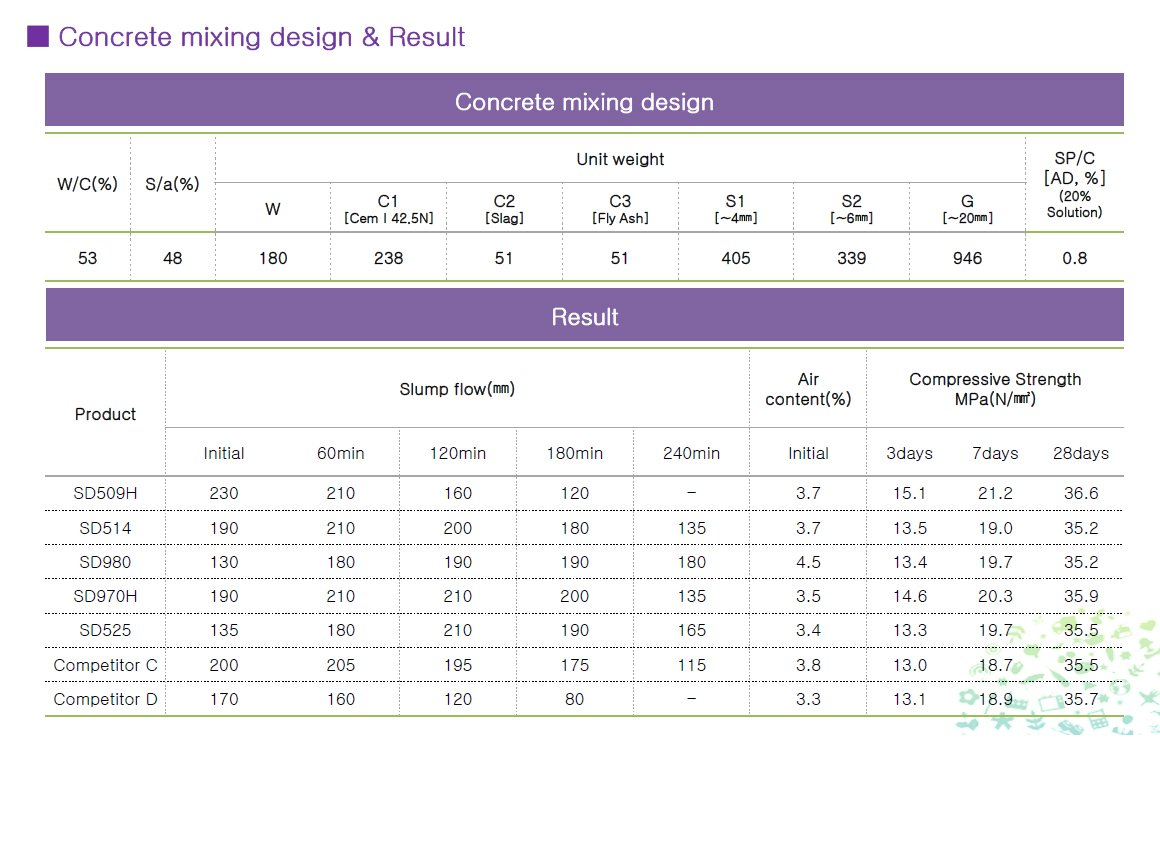This screenshot has height=856, width=1160.
Task: Select the 'SD525' product row label
Action: 105,630
